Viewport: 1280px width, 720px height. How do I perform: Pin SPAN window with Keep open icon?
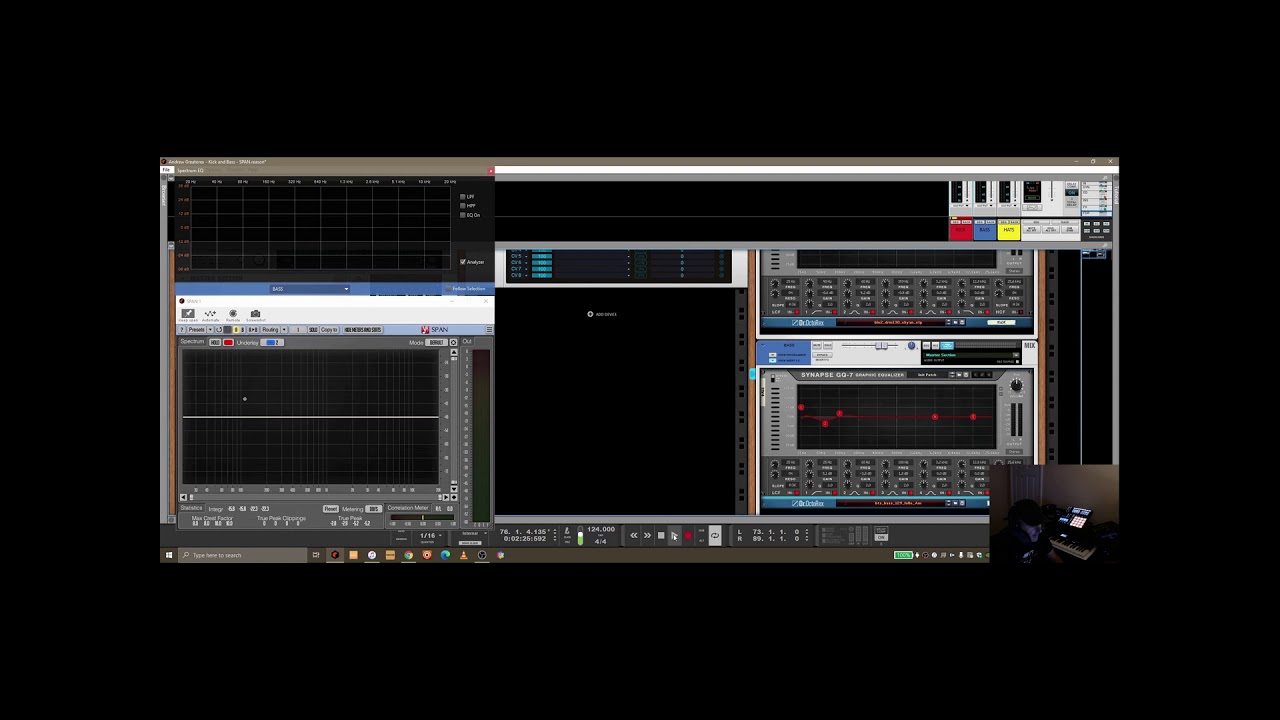pyautogui.click(x=188, y=314)
